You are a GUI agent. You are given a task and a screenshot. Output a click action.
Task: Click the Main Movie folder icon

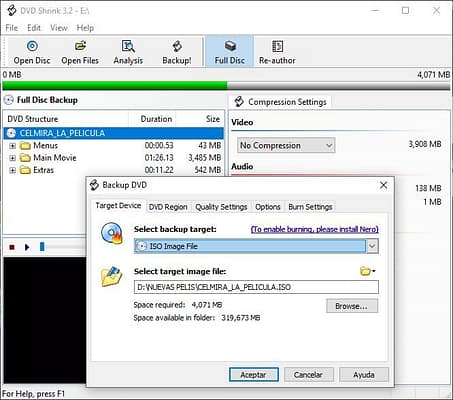click(x=25, y=158)
